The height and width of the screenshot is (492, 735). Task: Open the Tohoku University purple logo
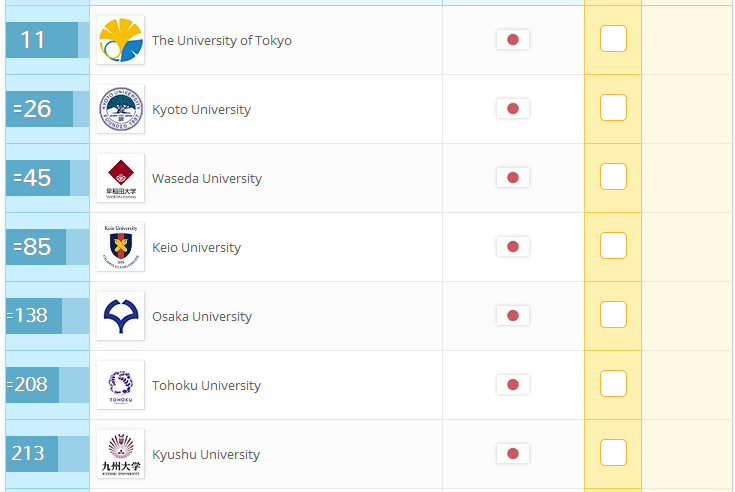coord(120,385)
